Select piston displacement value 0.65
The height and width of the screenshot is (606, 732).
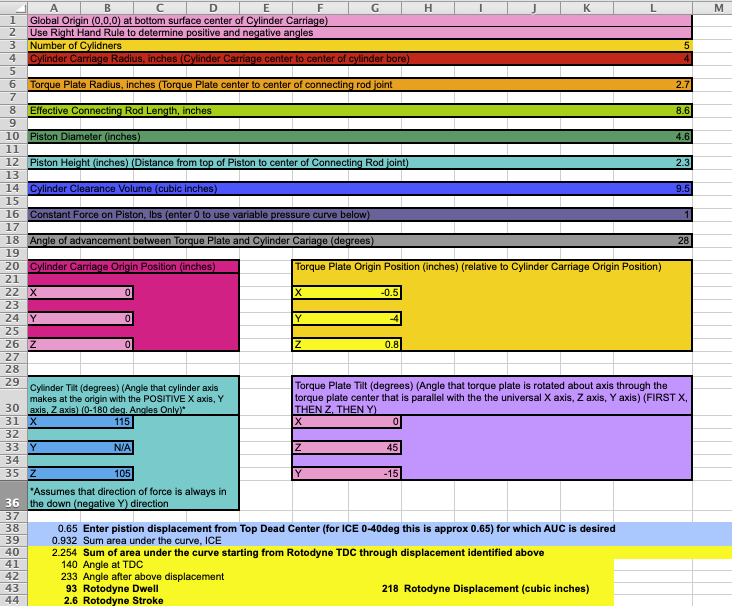(x=68, y=528)
